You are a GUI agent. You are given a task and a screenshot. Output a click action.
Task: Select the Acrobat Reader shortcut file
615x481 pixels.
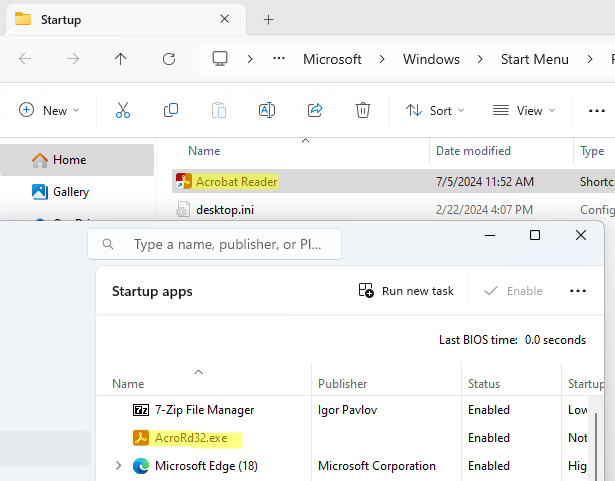[236, 181]
